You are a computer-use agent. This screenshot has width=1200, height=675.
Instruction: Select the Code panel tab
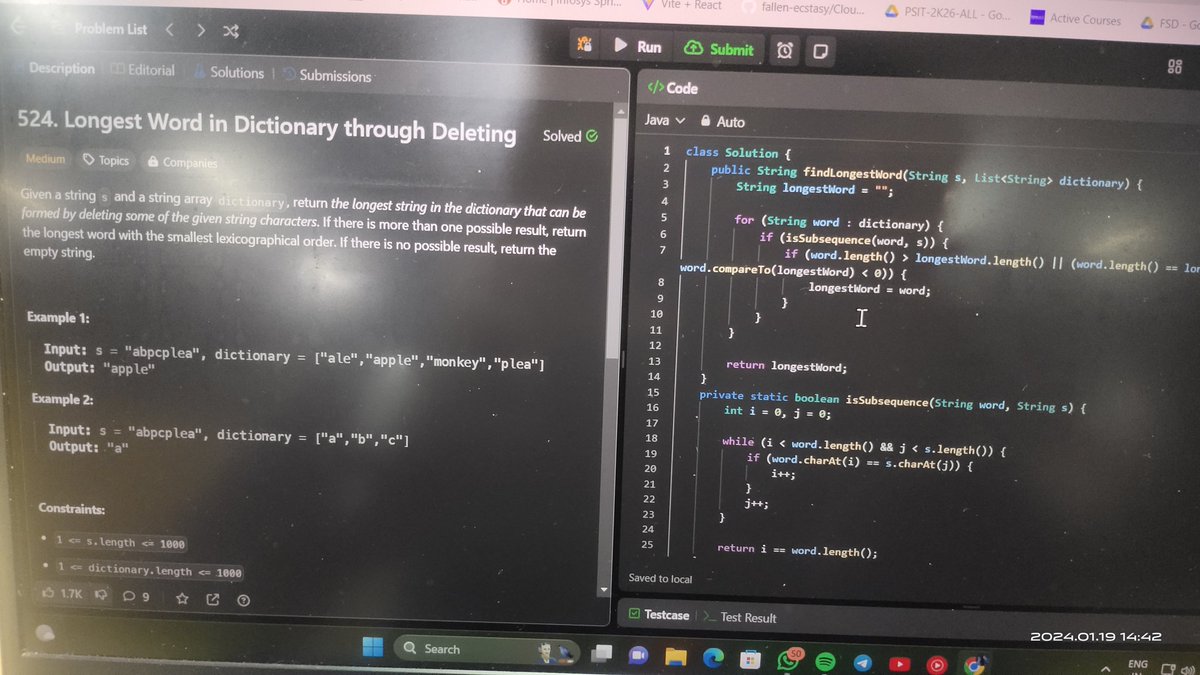coord(673,88)
